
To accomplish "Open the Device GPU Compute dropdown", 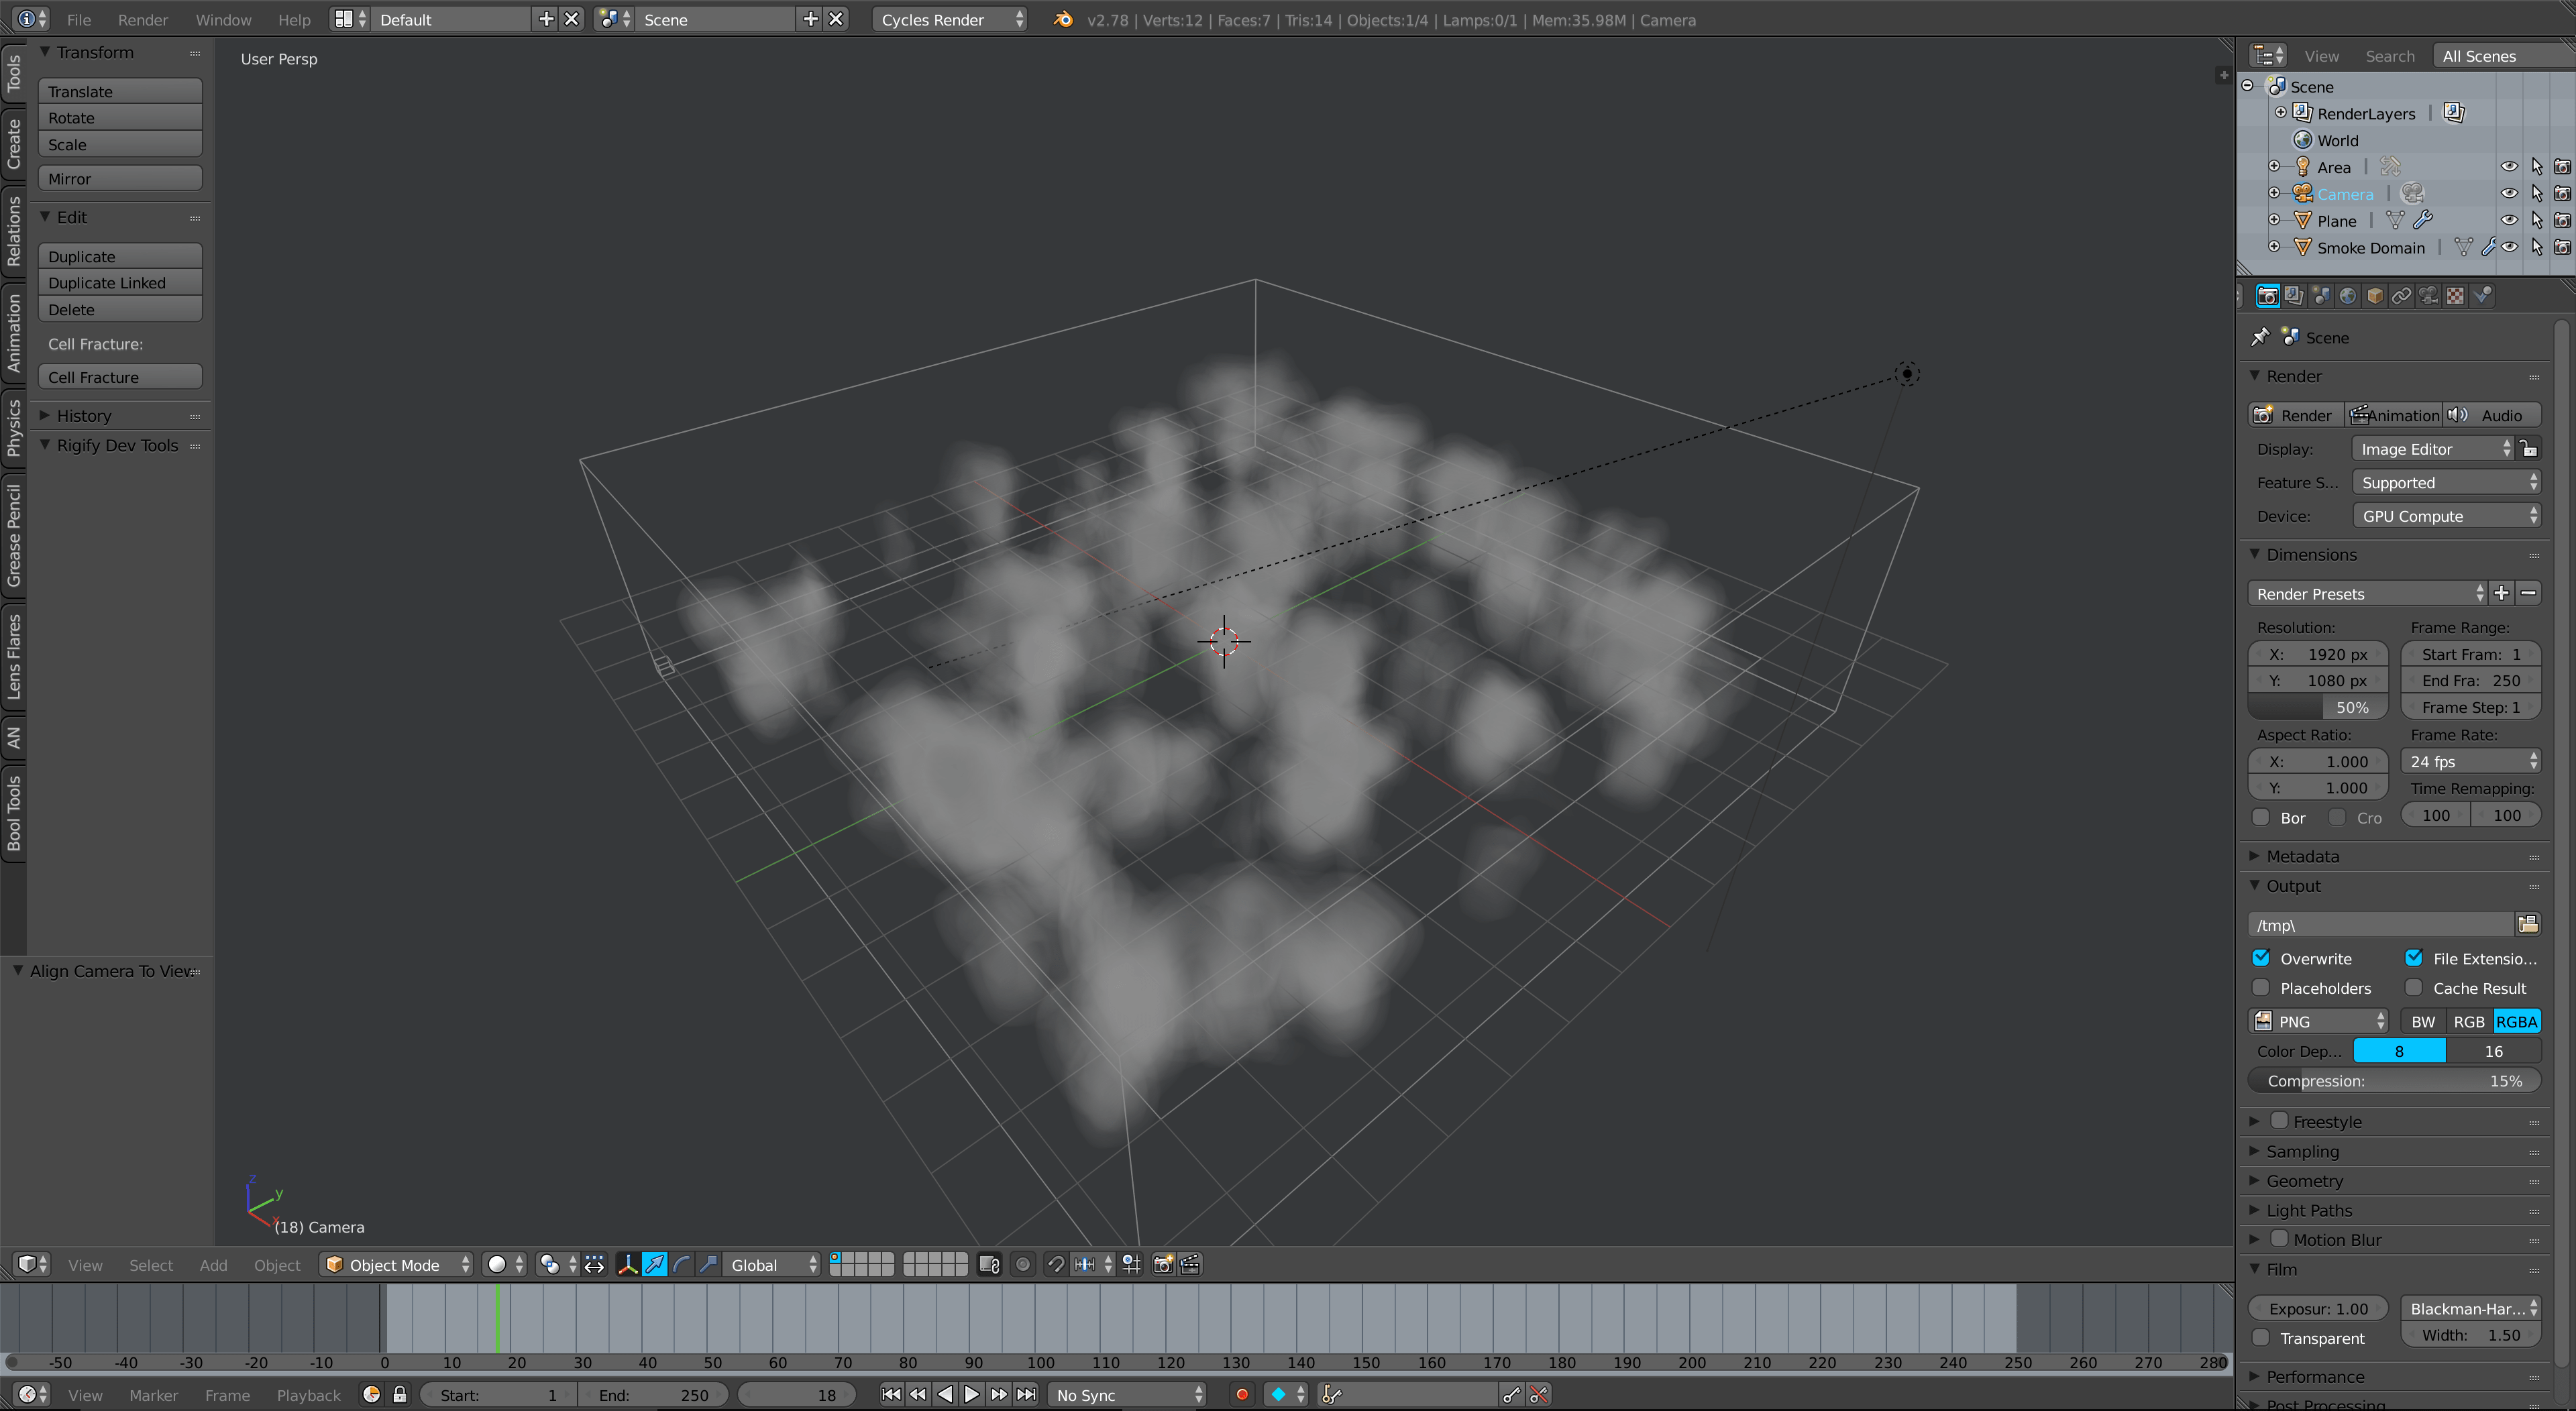I will click(x=2446, y=516).
